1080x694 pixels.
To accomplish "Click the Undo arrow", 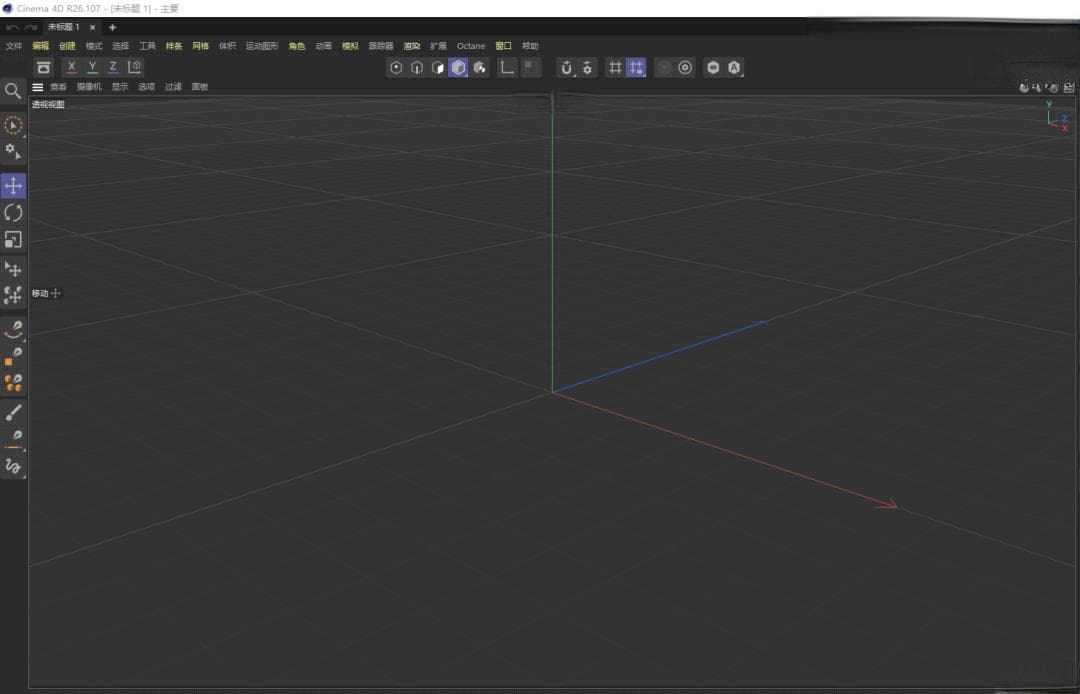I will coord(12,28).
